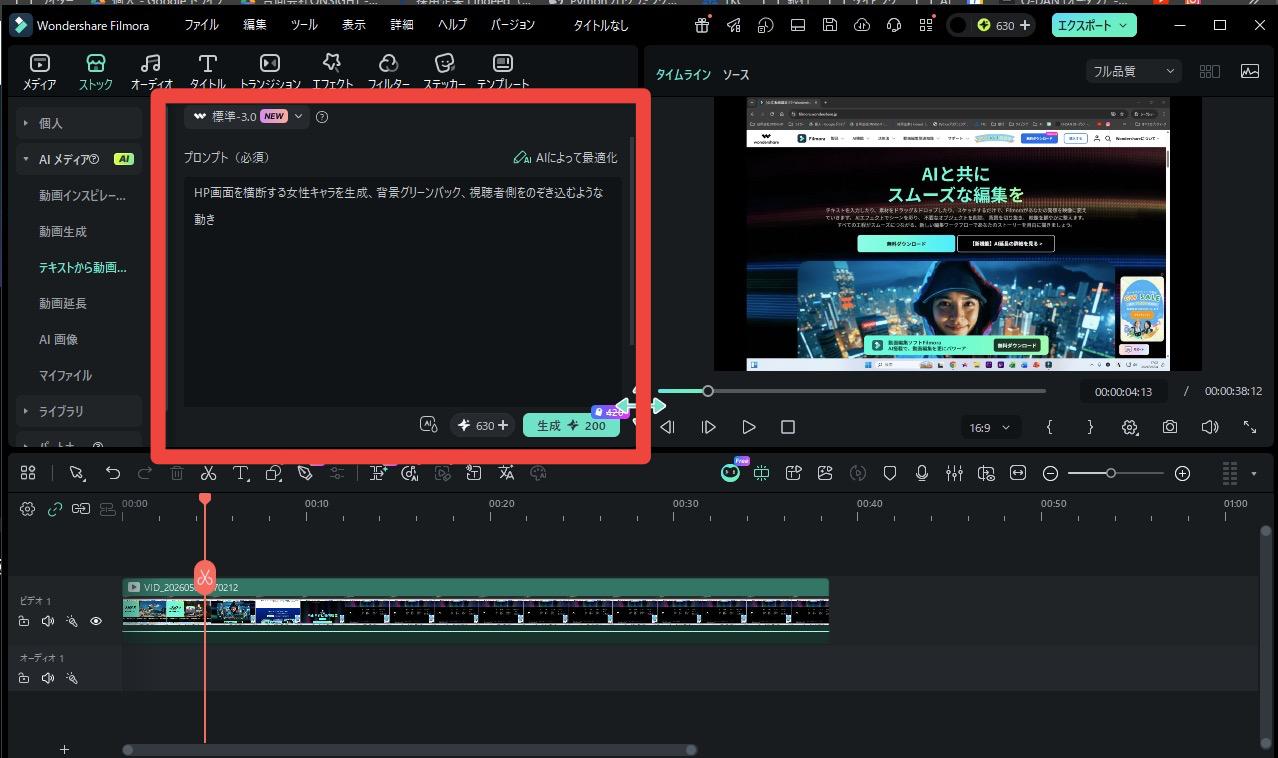Image resolution: width=1278 pixels, height=758 pixels.
Task: Open the 標準-3.0 model dropdown
Action: click(x=247, y=116)
